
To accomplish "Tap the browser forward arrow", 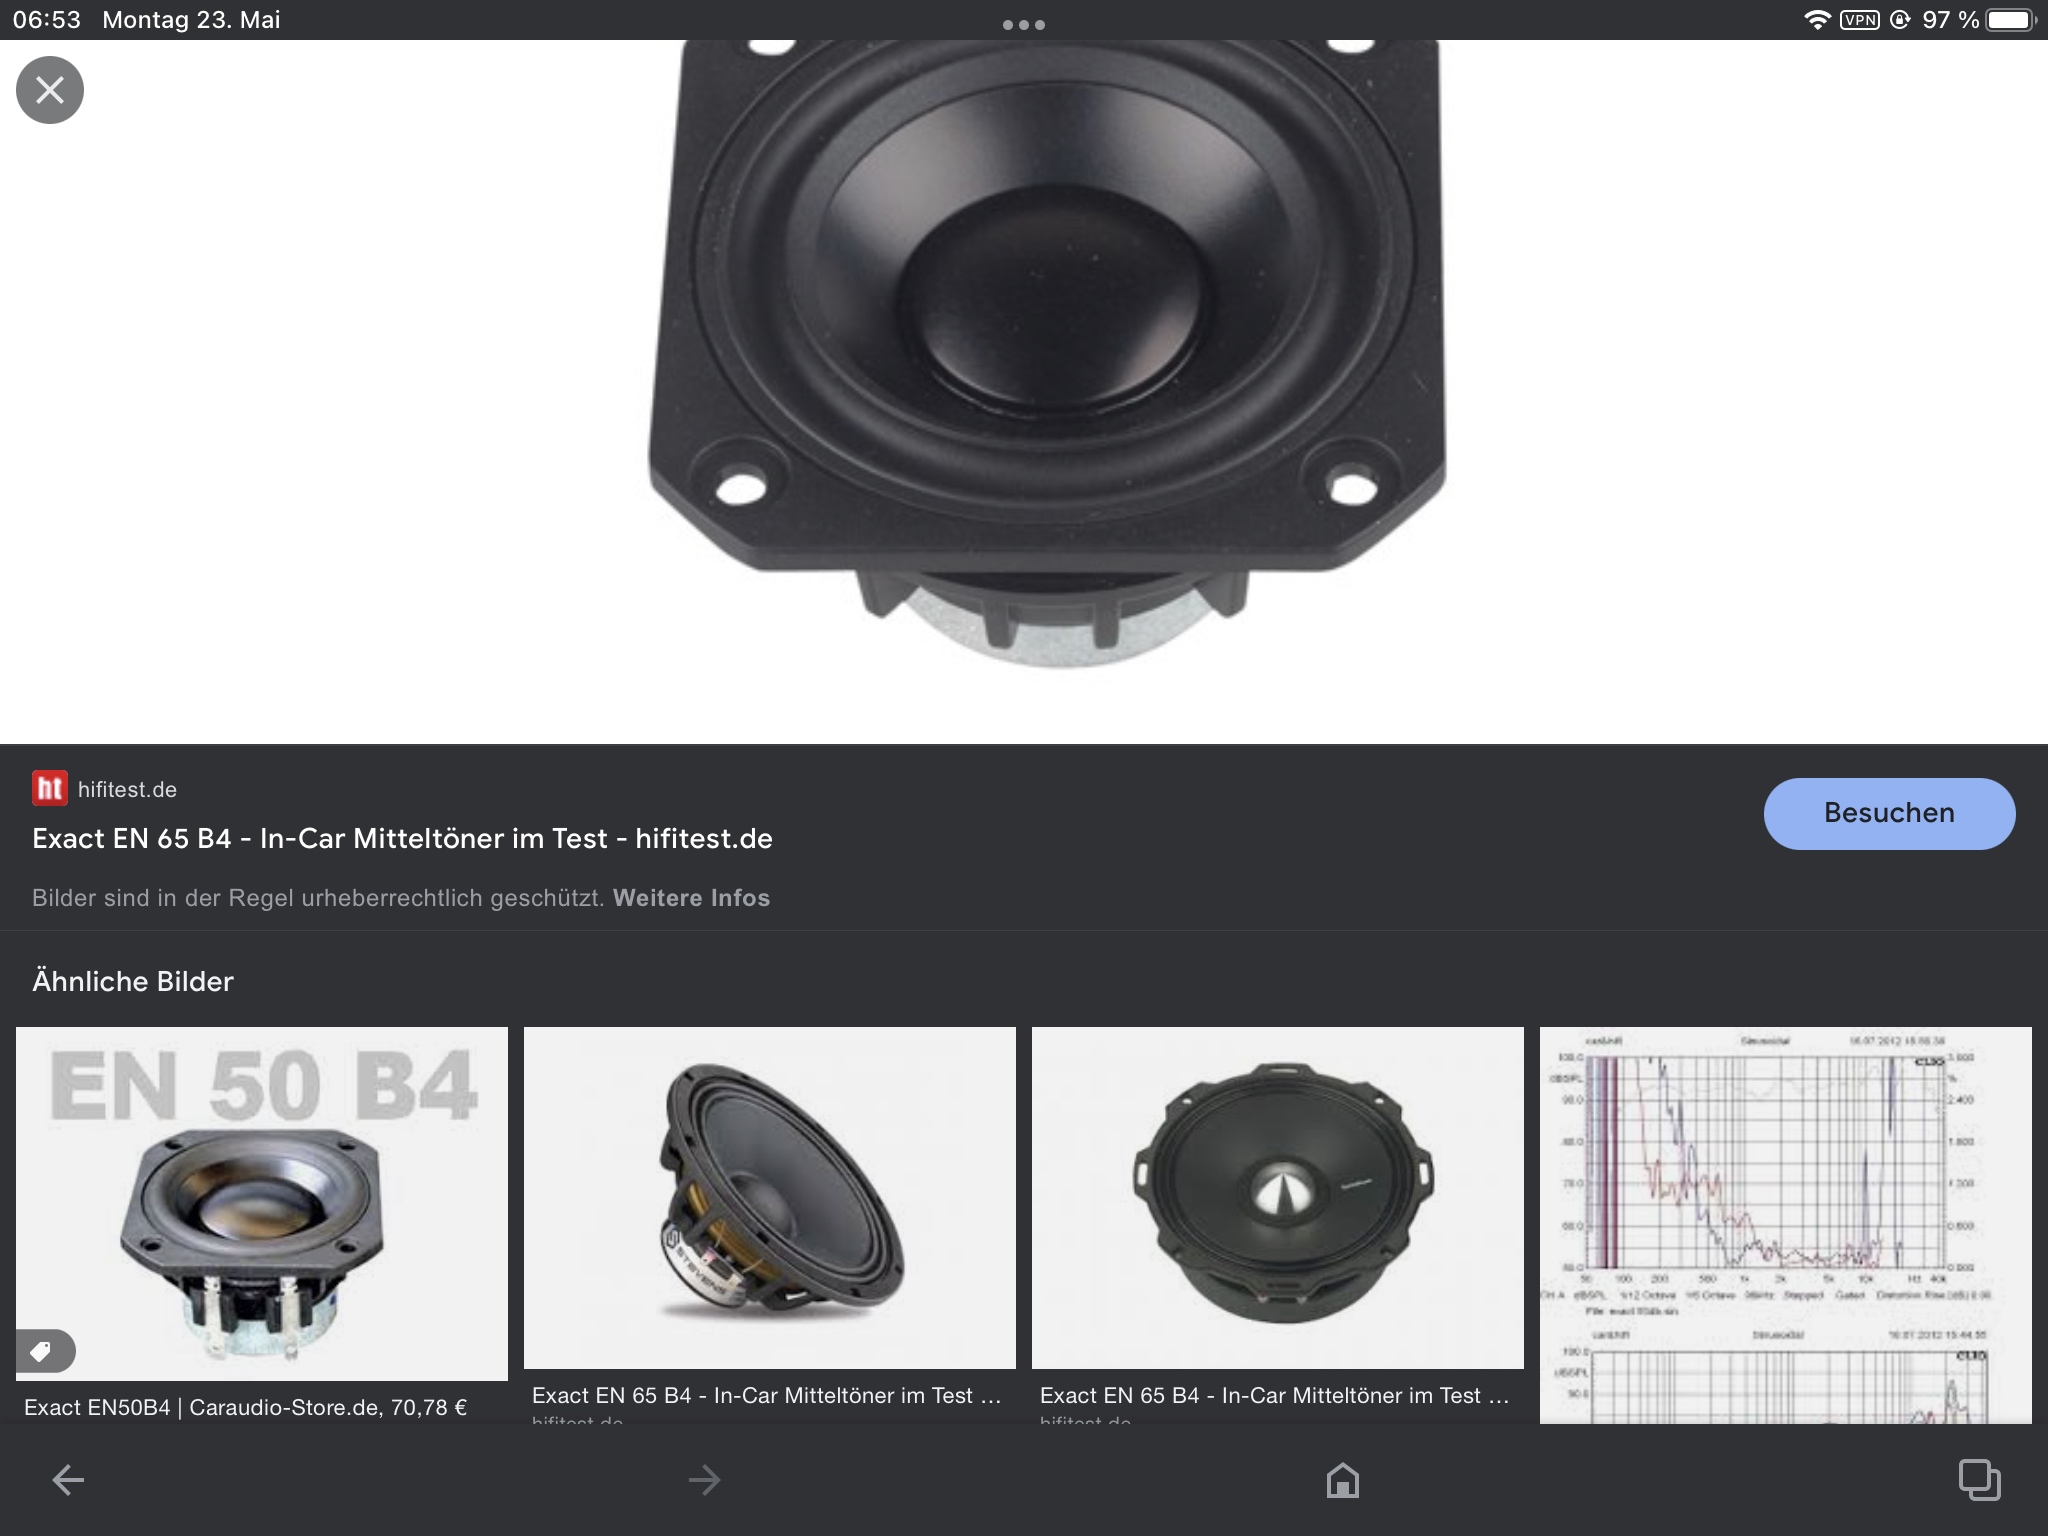I will pyautogui.click(x=704, y=1479).
